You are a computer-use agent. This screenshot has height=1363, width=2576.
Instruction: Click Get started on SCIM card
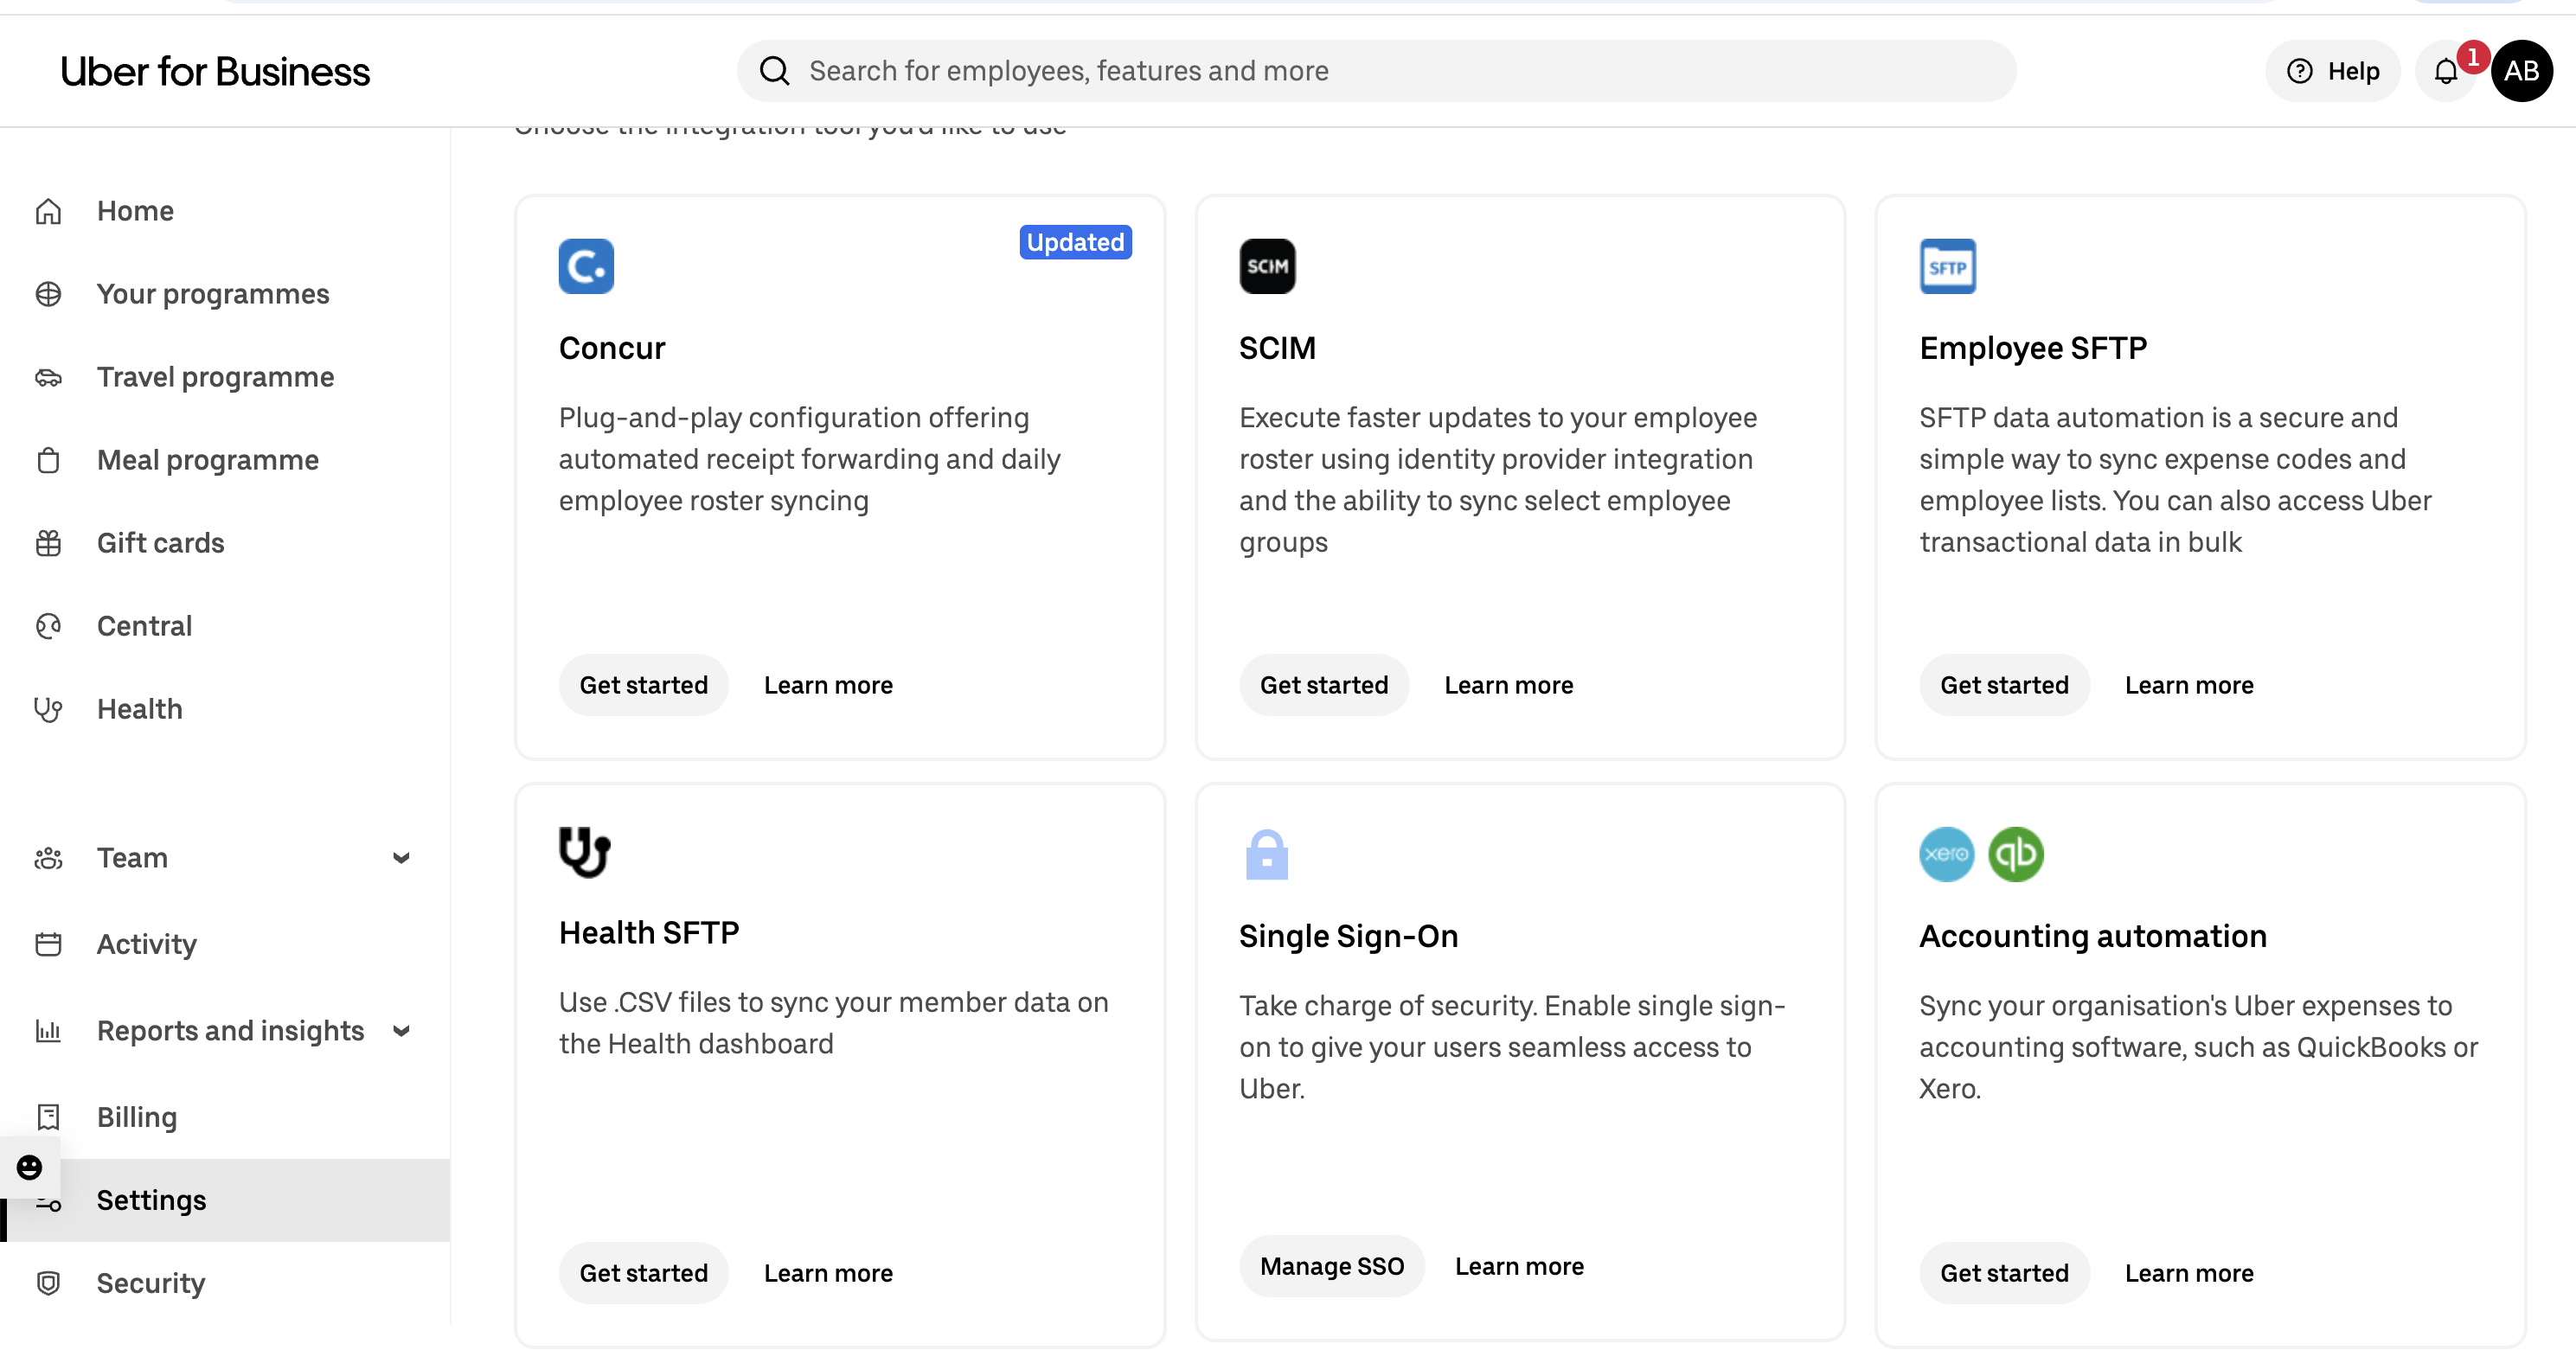(1324, 685)
